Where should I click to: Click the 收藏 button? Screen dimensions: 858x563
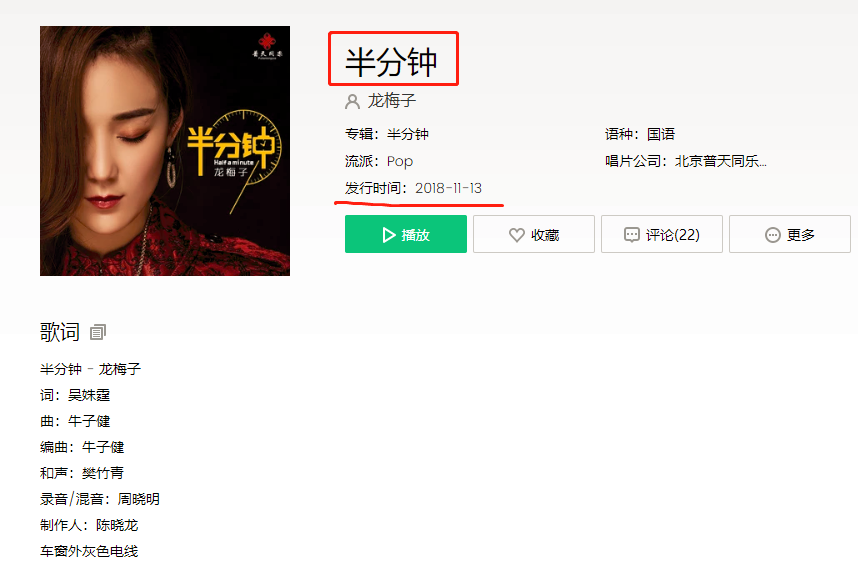(x=534, y=234)
